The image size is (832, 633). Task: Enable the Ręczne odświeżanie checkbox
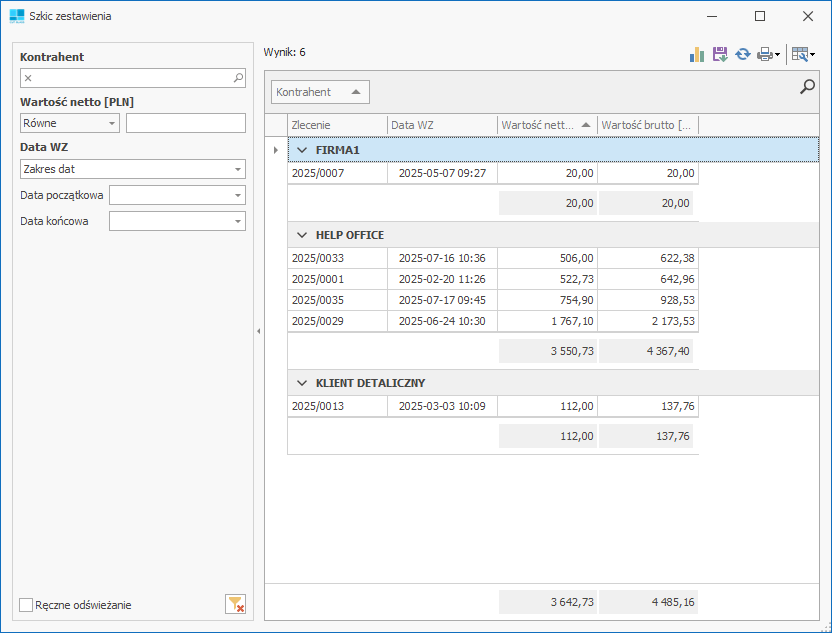click(x=27, y=605)
